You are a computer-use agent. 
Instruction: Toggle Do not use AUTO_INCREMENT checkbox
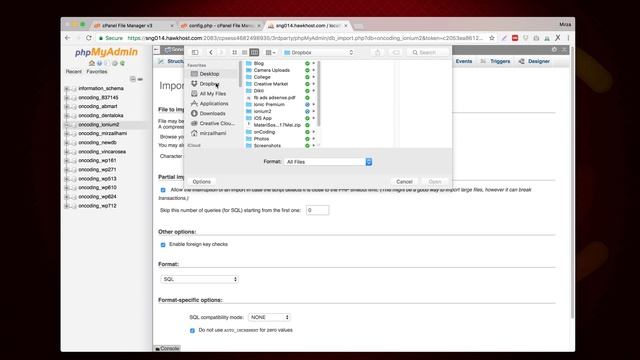(x=192, y=330)
